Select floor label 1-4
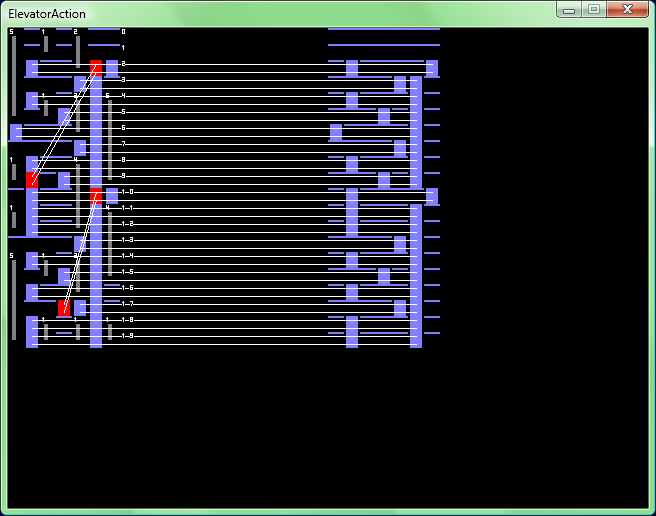Screen dimensions: 656x516 (127, 256)
